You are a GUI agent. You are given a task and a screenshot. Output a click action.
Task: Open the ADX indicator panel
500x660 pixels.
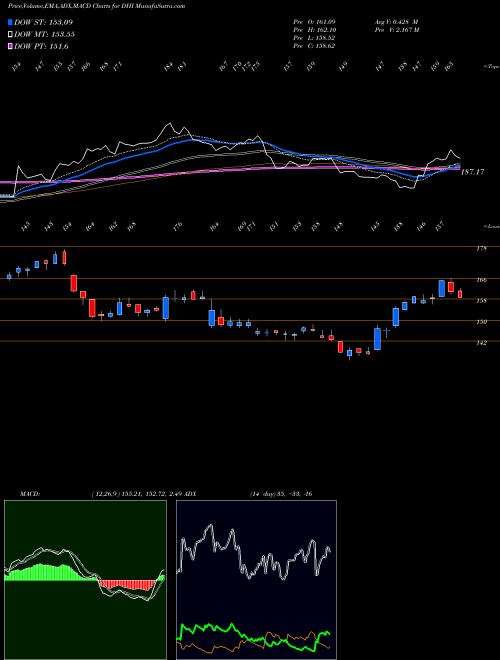click(256, 580)
